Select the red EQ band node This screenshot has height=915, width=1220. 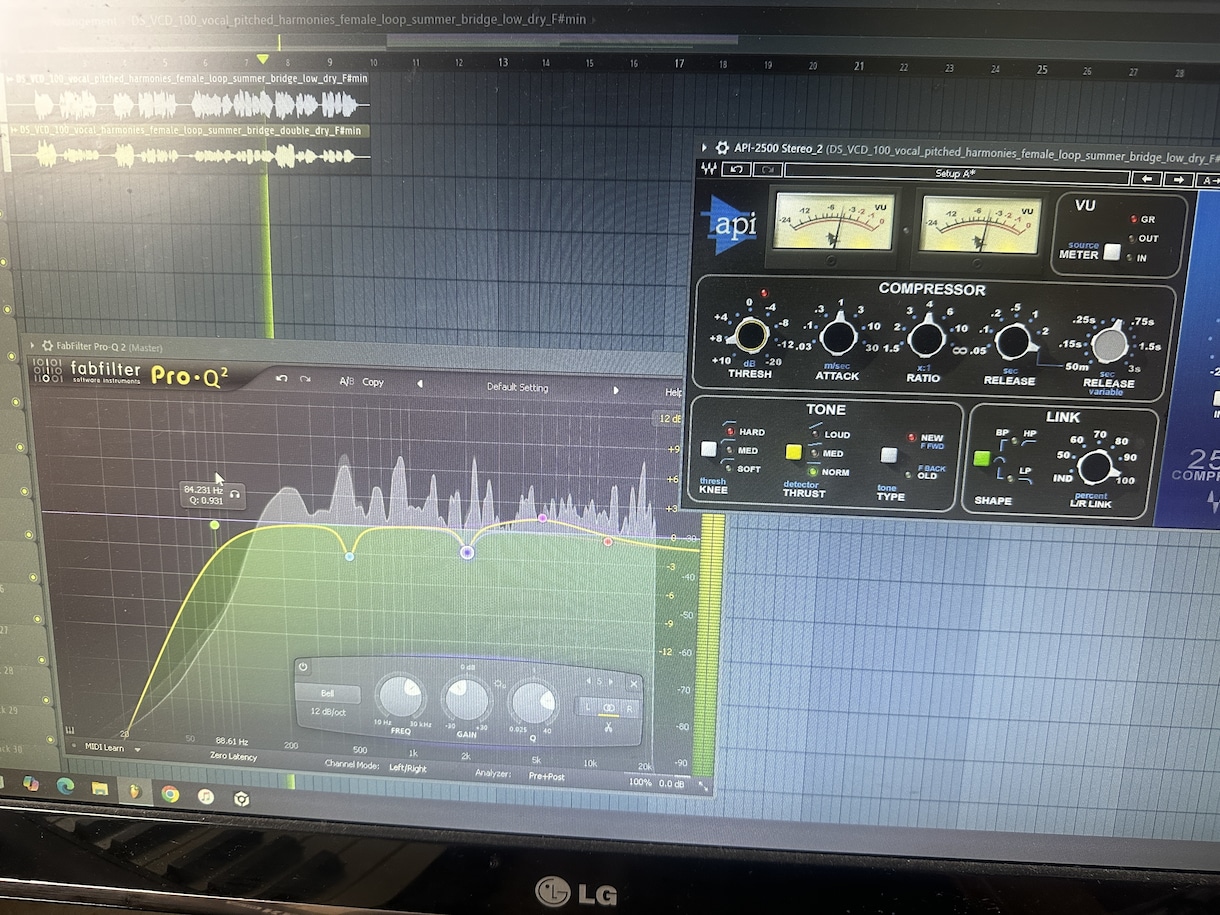click(607, 541)
